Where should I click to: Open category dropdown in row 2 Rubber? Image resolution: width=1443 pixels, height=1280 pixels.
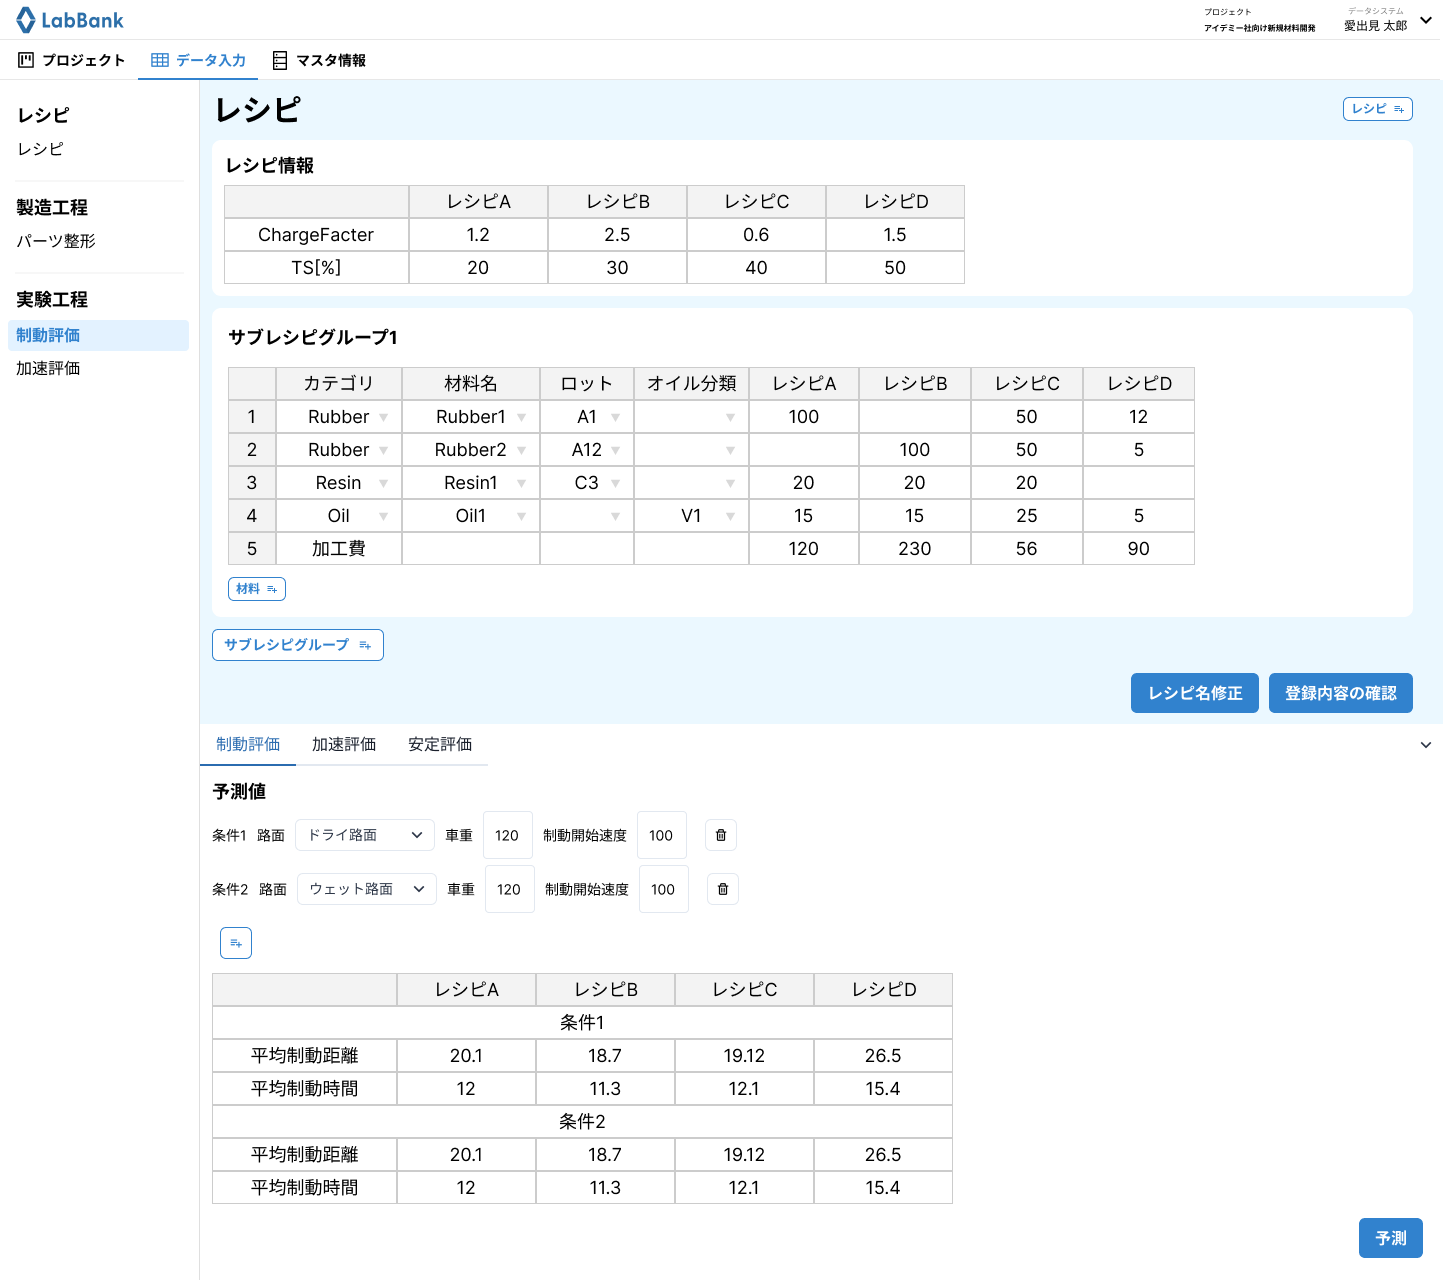click(x=383, y=450)
